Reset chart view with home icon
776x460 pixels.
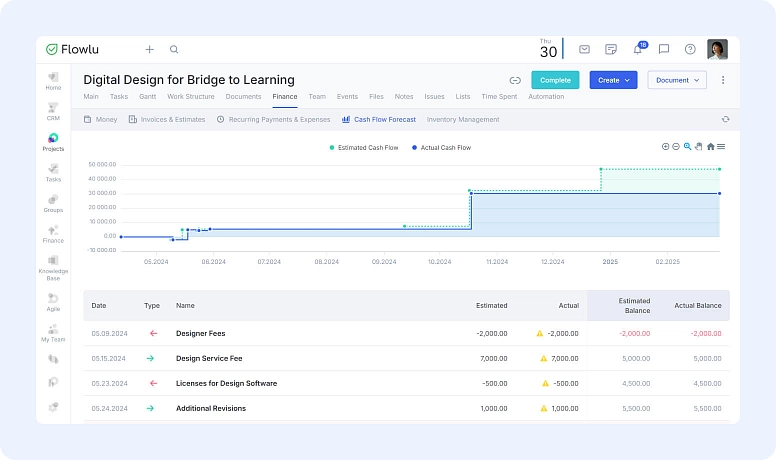coord(710,147)
